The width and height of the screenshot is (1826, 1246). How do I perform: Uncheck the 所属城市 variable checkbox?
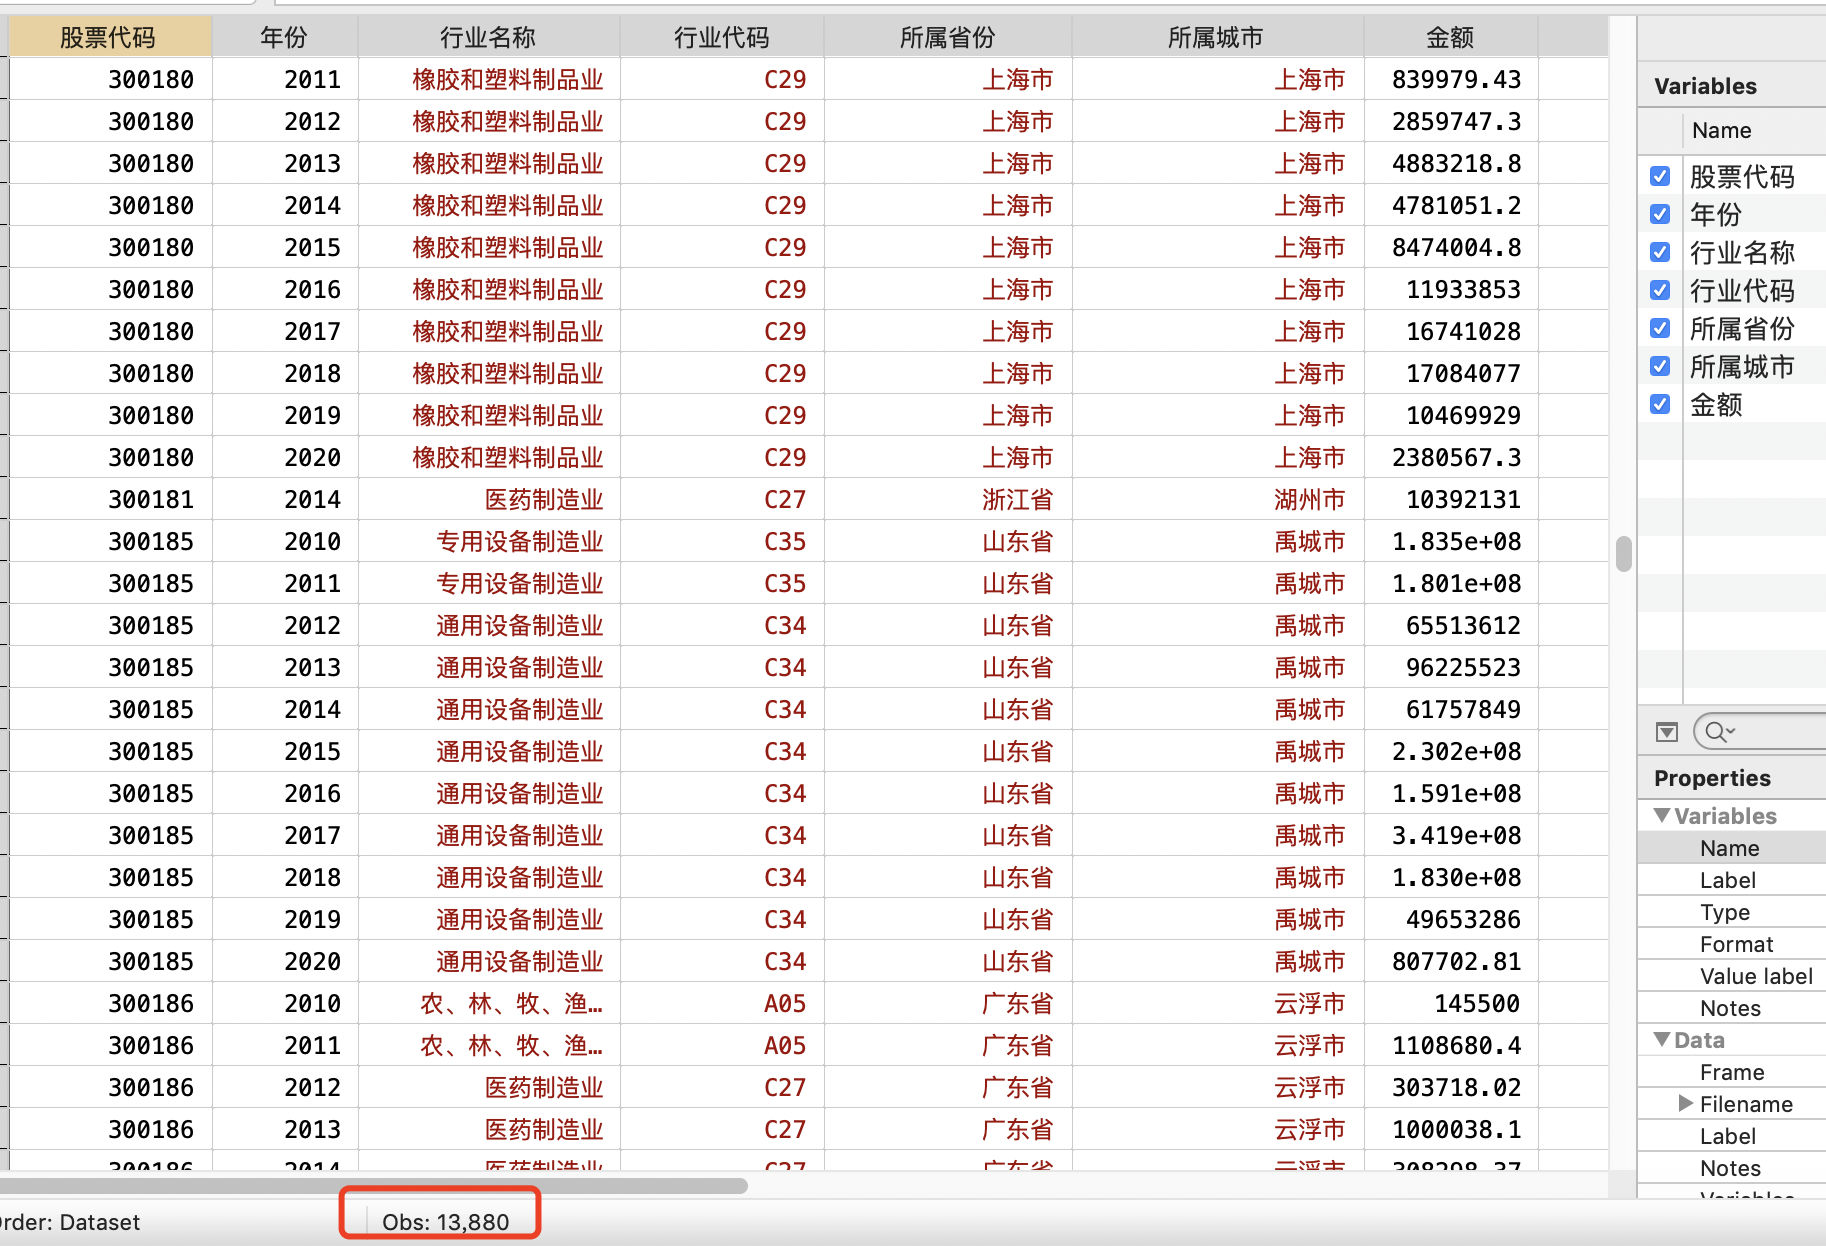click(1660, 366)
